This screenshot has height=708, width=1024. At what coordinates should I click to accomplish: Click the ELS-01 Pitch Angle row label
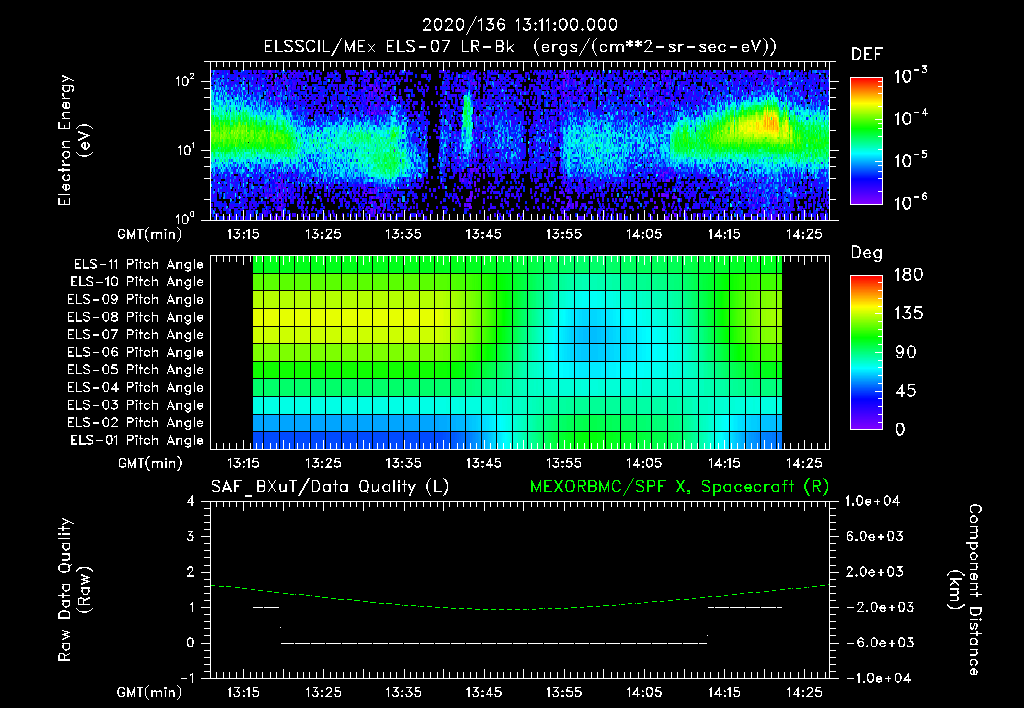137,440
